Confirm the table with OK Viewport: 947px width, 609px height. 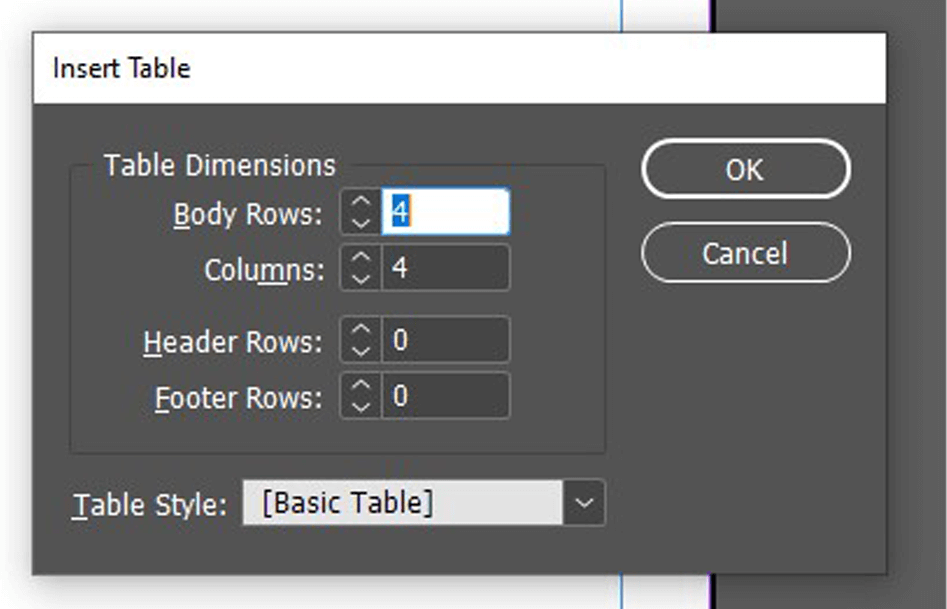coord(746,169)
